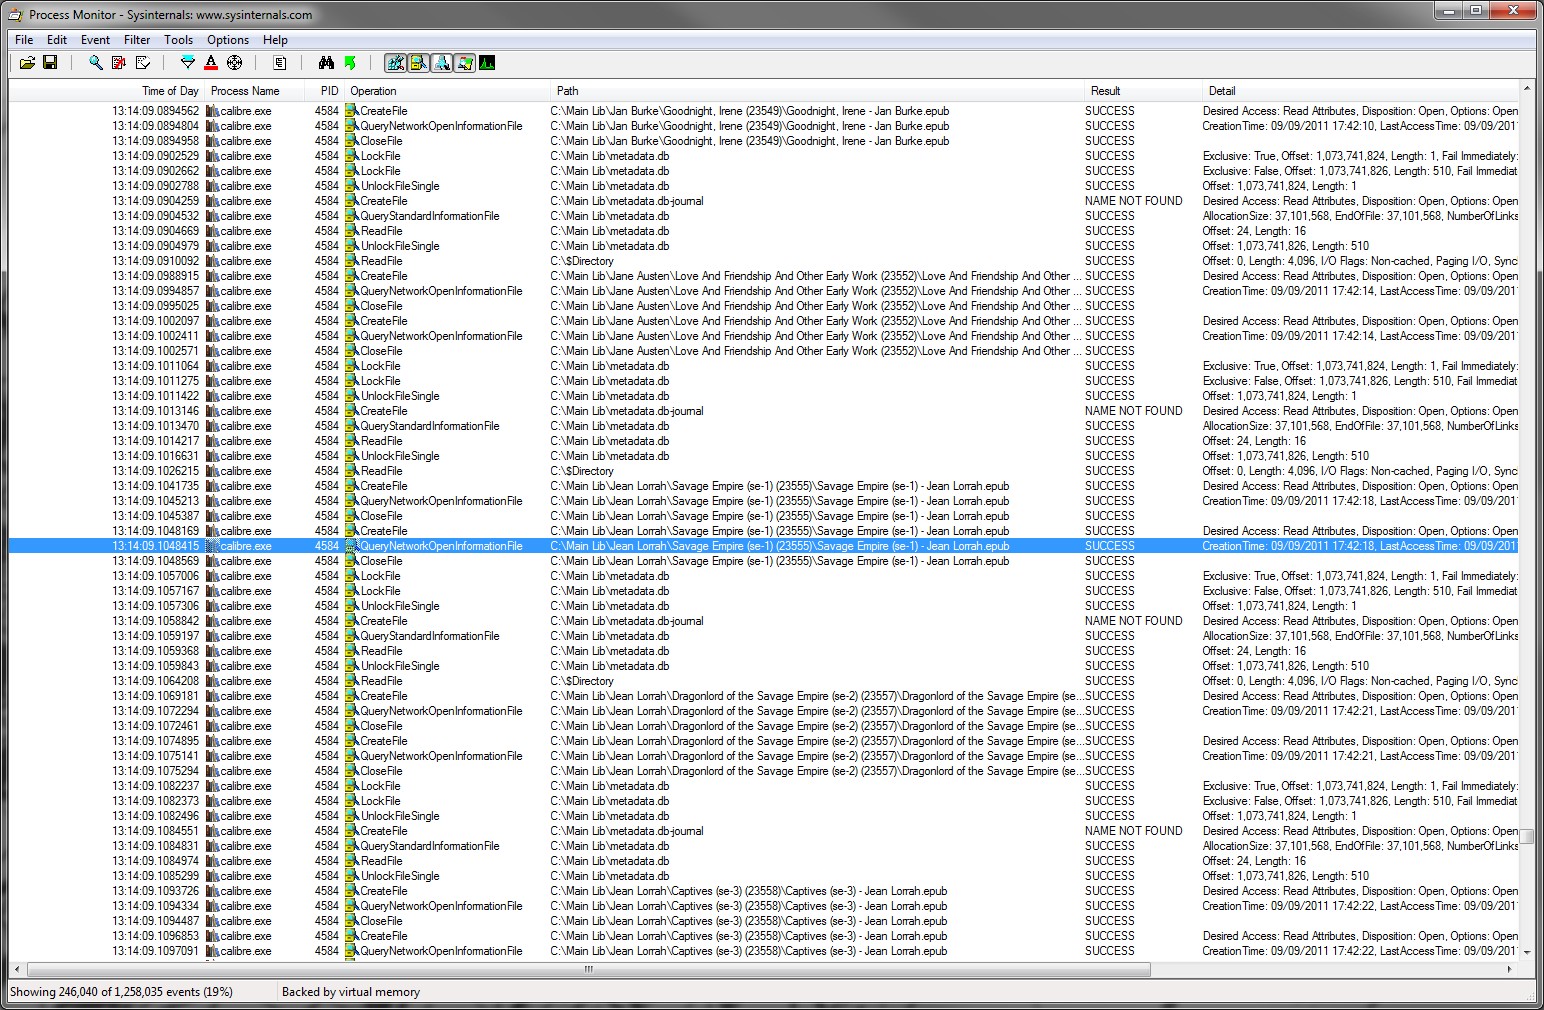Open the Options menu

[228, 40]
